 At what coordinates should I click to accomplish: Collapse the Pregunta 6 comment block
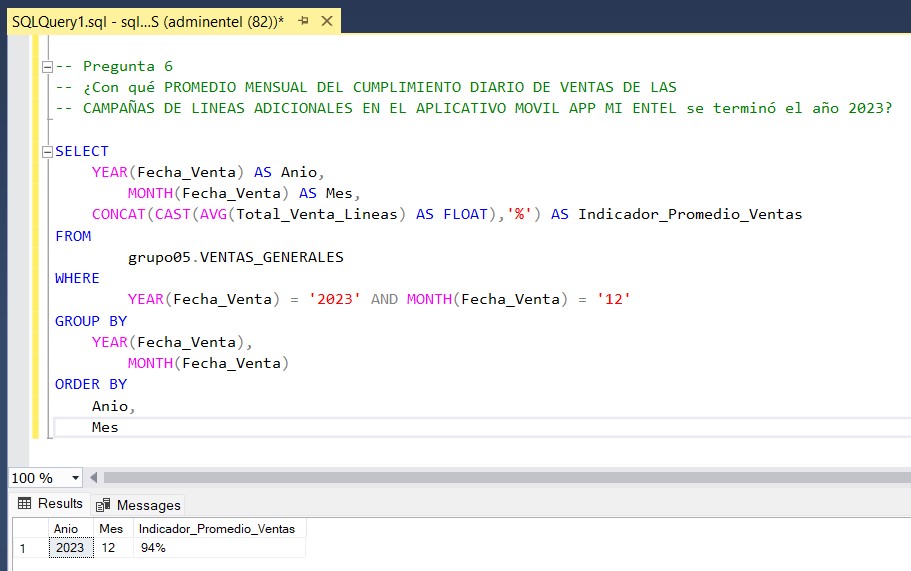tap(46, 67)
